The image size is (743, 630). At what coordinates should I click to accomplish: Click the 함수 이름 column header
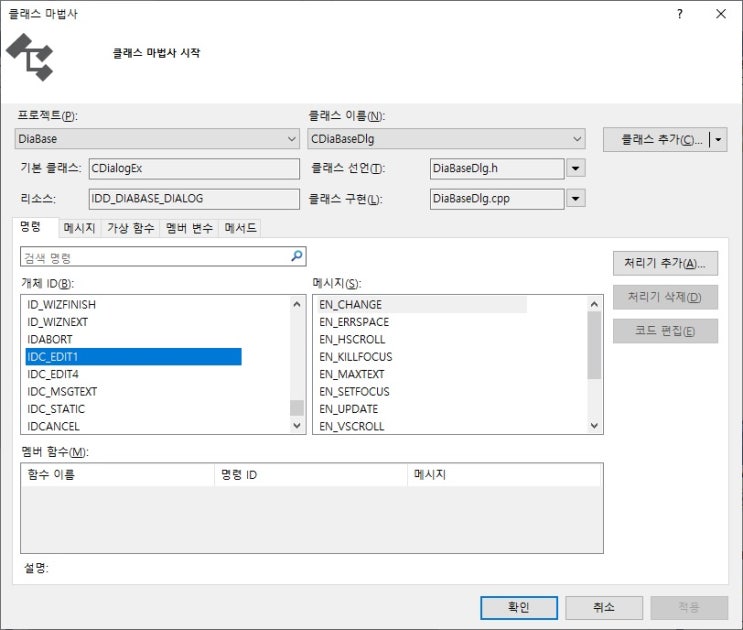tap(118, 475)
